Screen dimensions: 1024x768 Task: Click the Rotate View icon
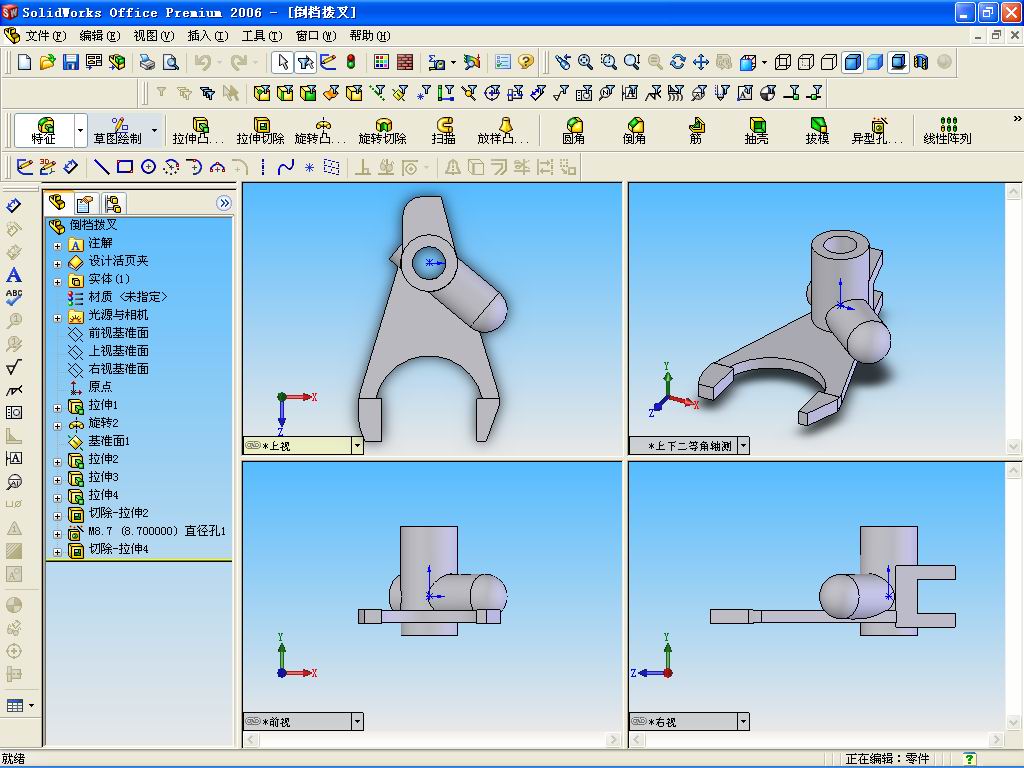click(x=678, y=62)
